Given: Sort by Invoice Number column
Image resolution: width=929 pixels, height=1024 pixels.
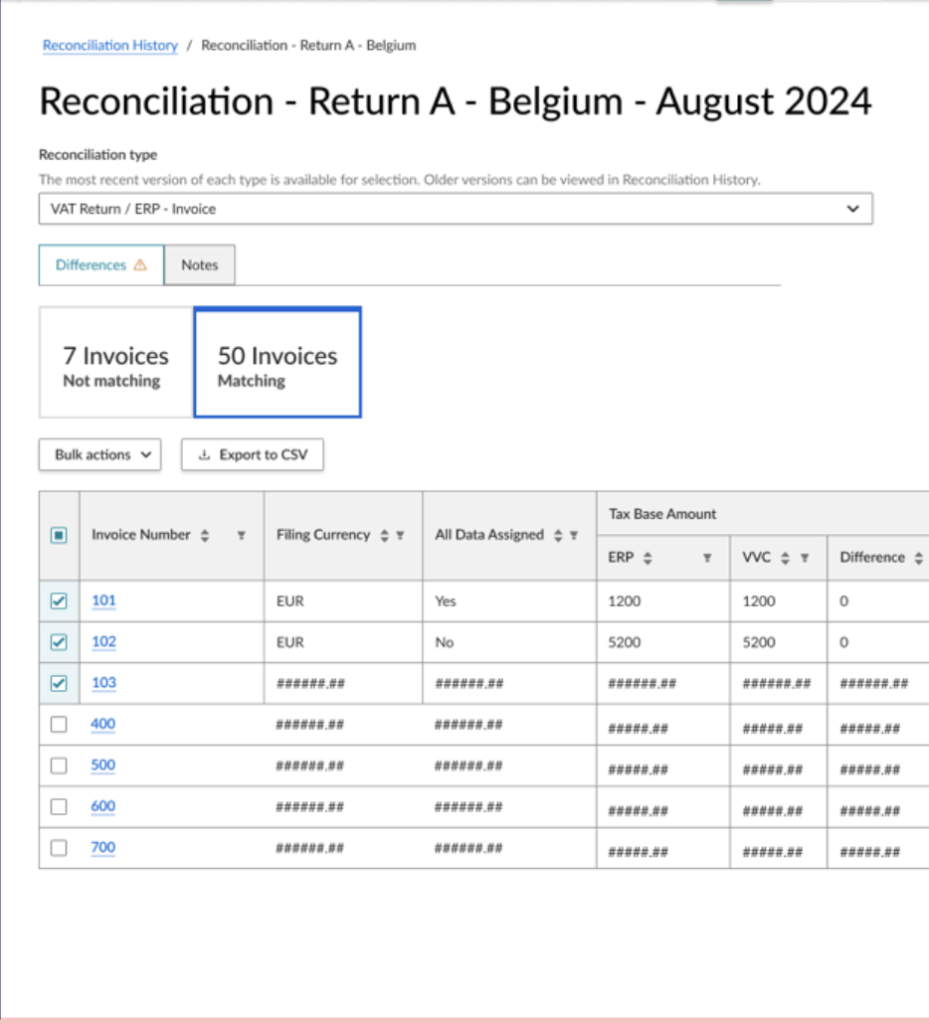Looking at the screenshot, I should click(x=205, y=536).
